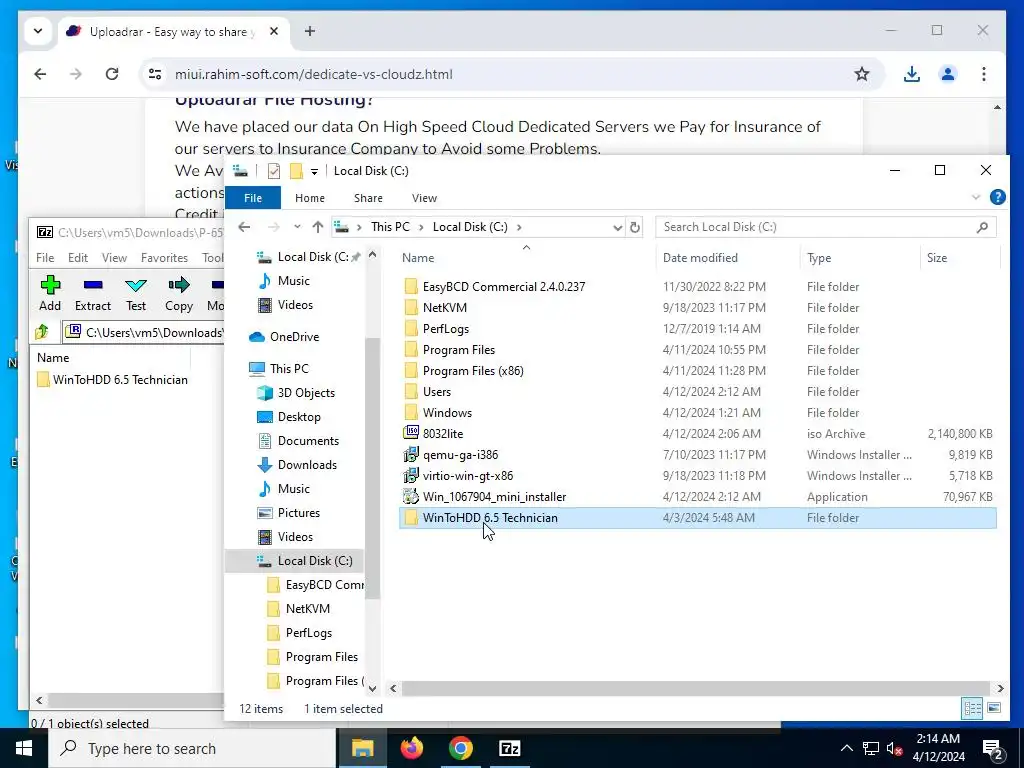Open Windows Start button
The width and height of the screenshot is (1024, 768).
(x=24, y=748)
